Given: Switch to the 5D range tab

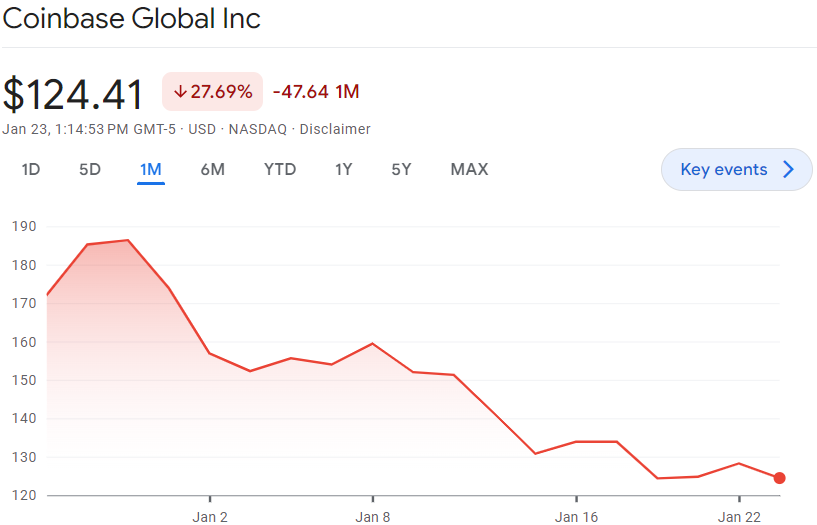Looking at the screenshot, I should [90, 169].
